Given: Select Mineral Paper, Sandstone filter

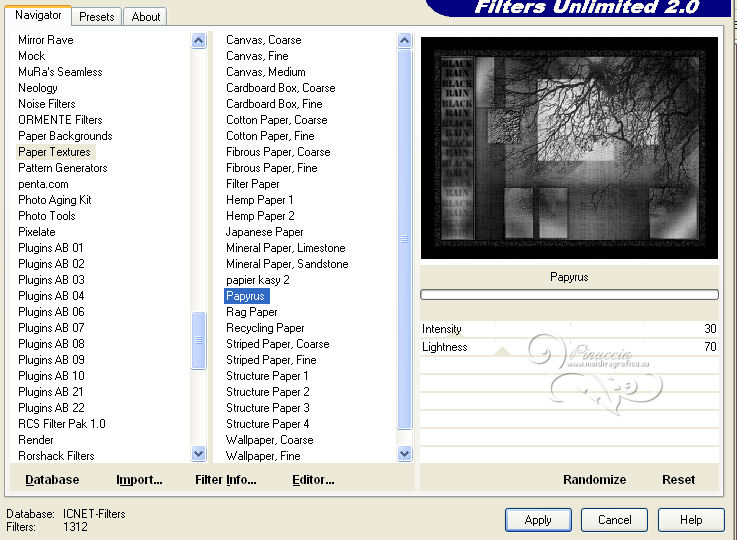Looking at the screenshot, I should point(287,264).
